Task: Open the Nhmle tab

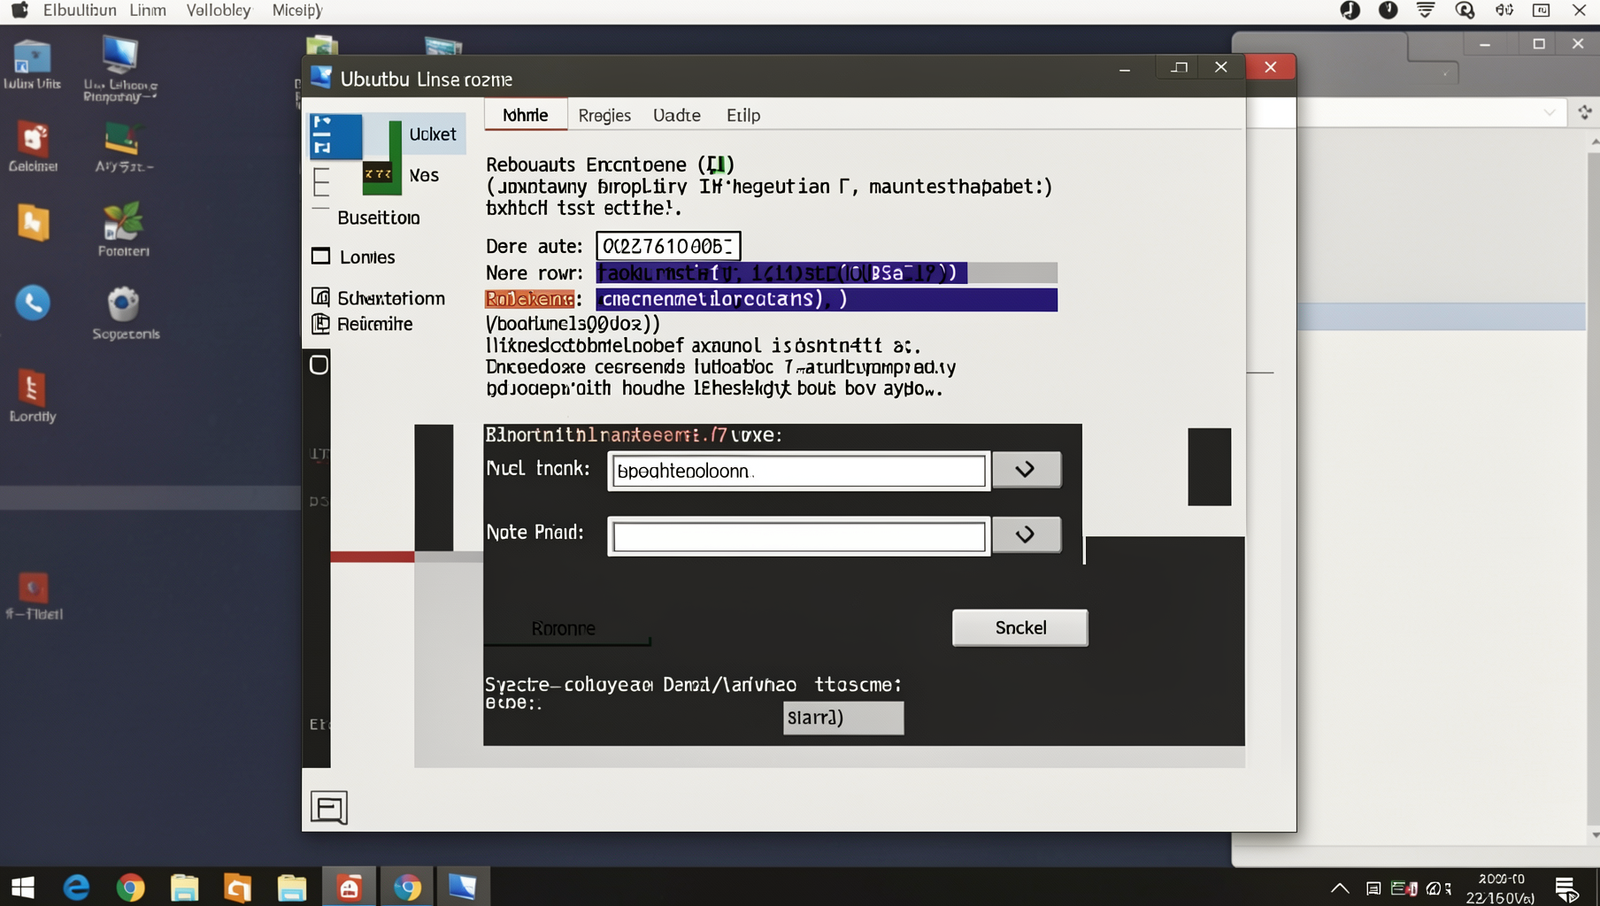Action: 526,115
